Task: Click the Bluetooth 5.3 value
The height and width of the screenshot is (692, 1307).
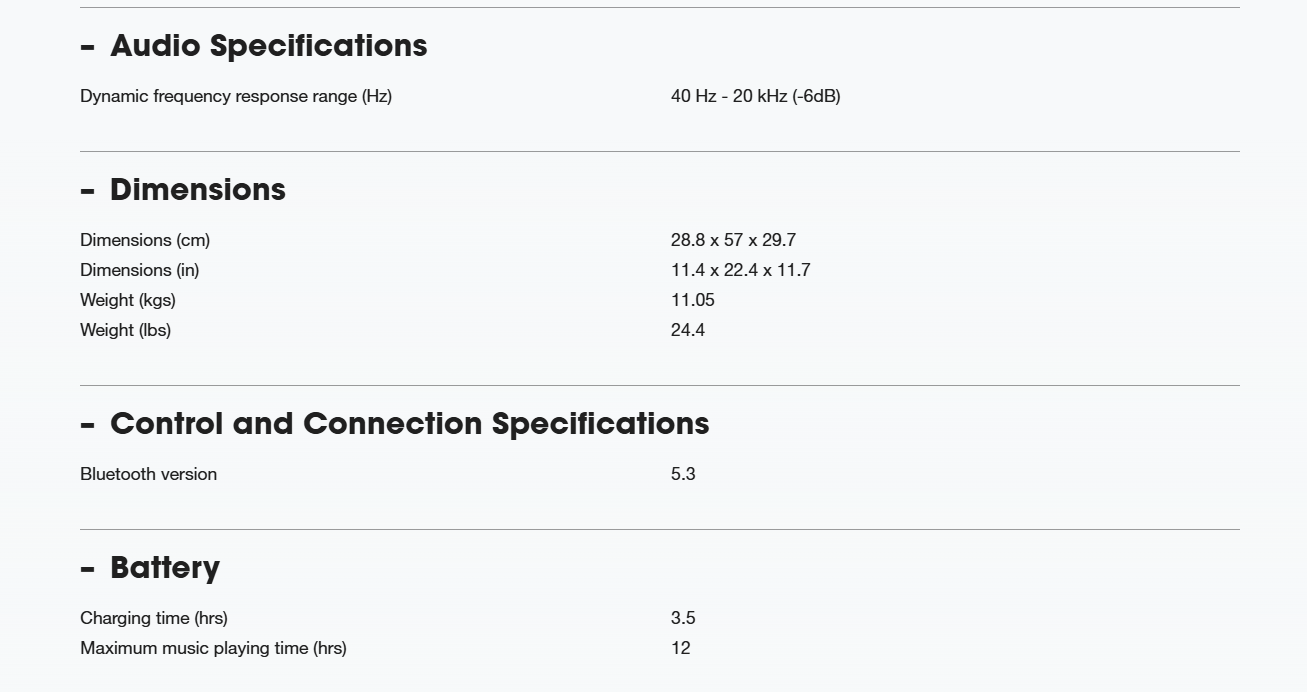Action: click(x=683, y=474)
